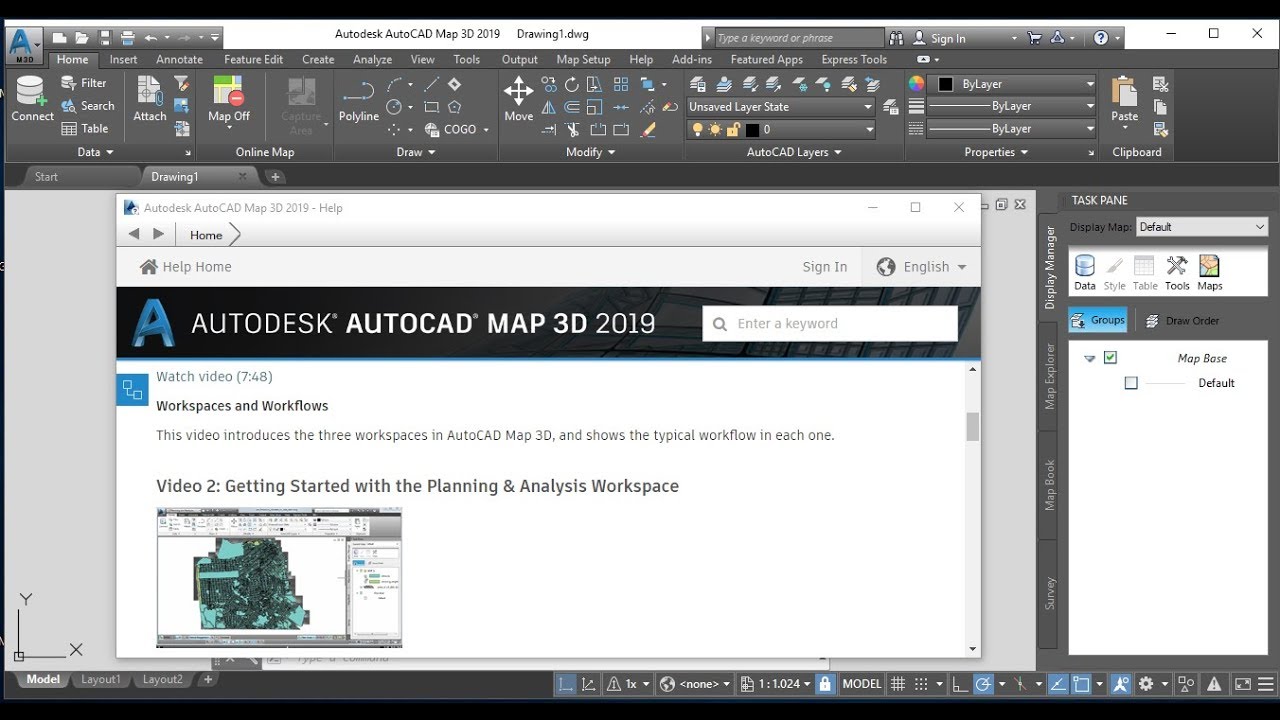Click the Groups button in Task Pane
Viewport: 1280px width, 720px height.
click(x=1097, y=320)
